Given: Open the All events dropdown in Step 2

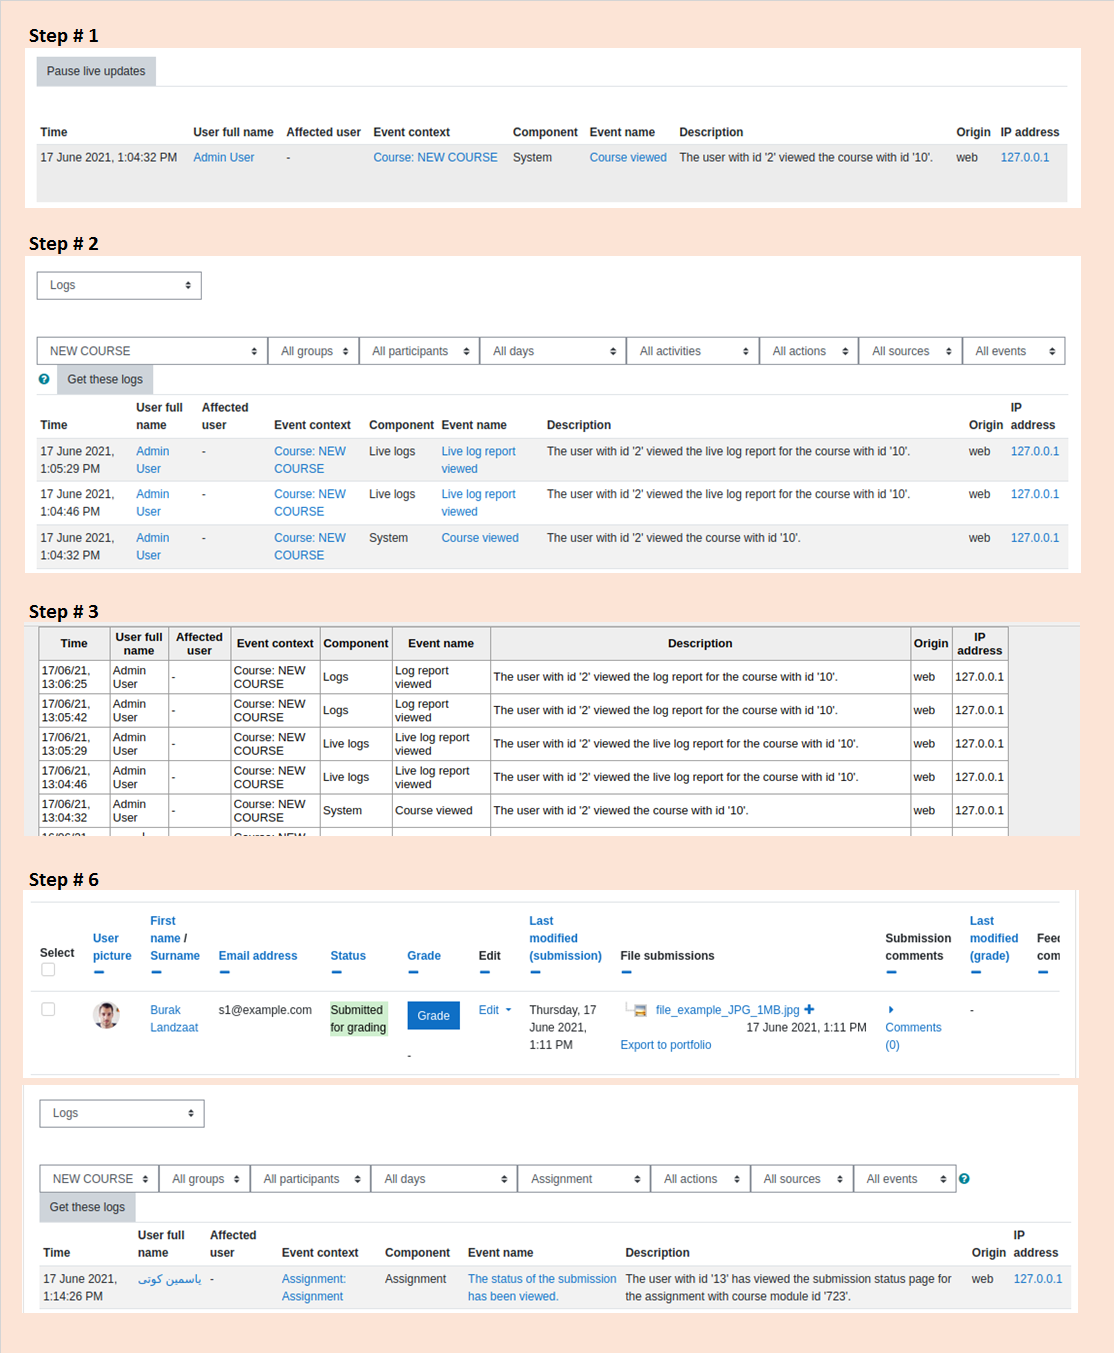Looking at the screenshot, I should 1014,351.
